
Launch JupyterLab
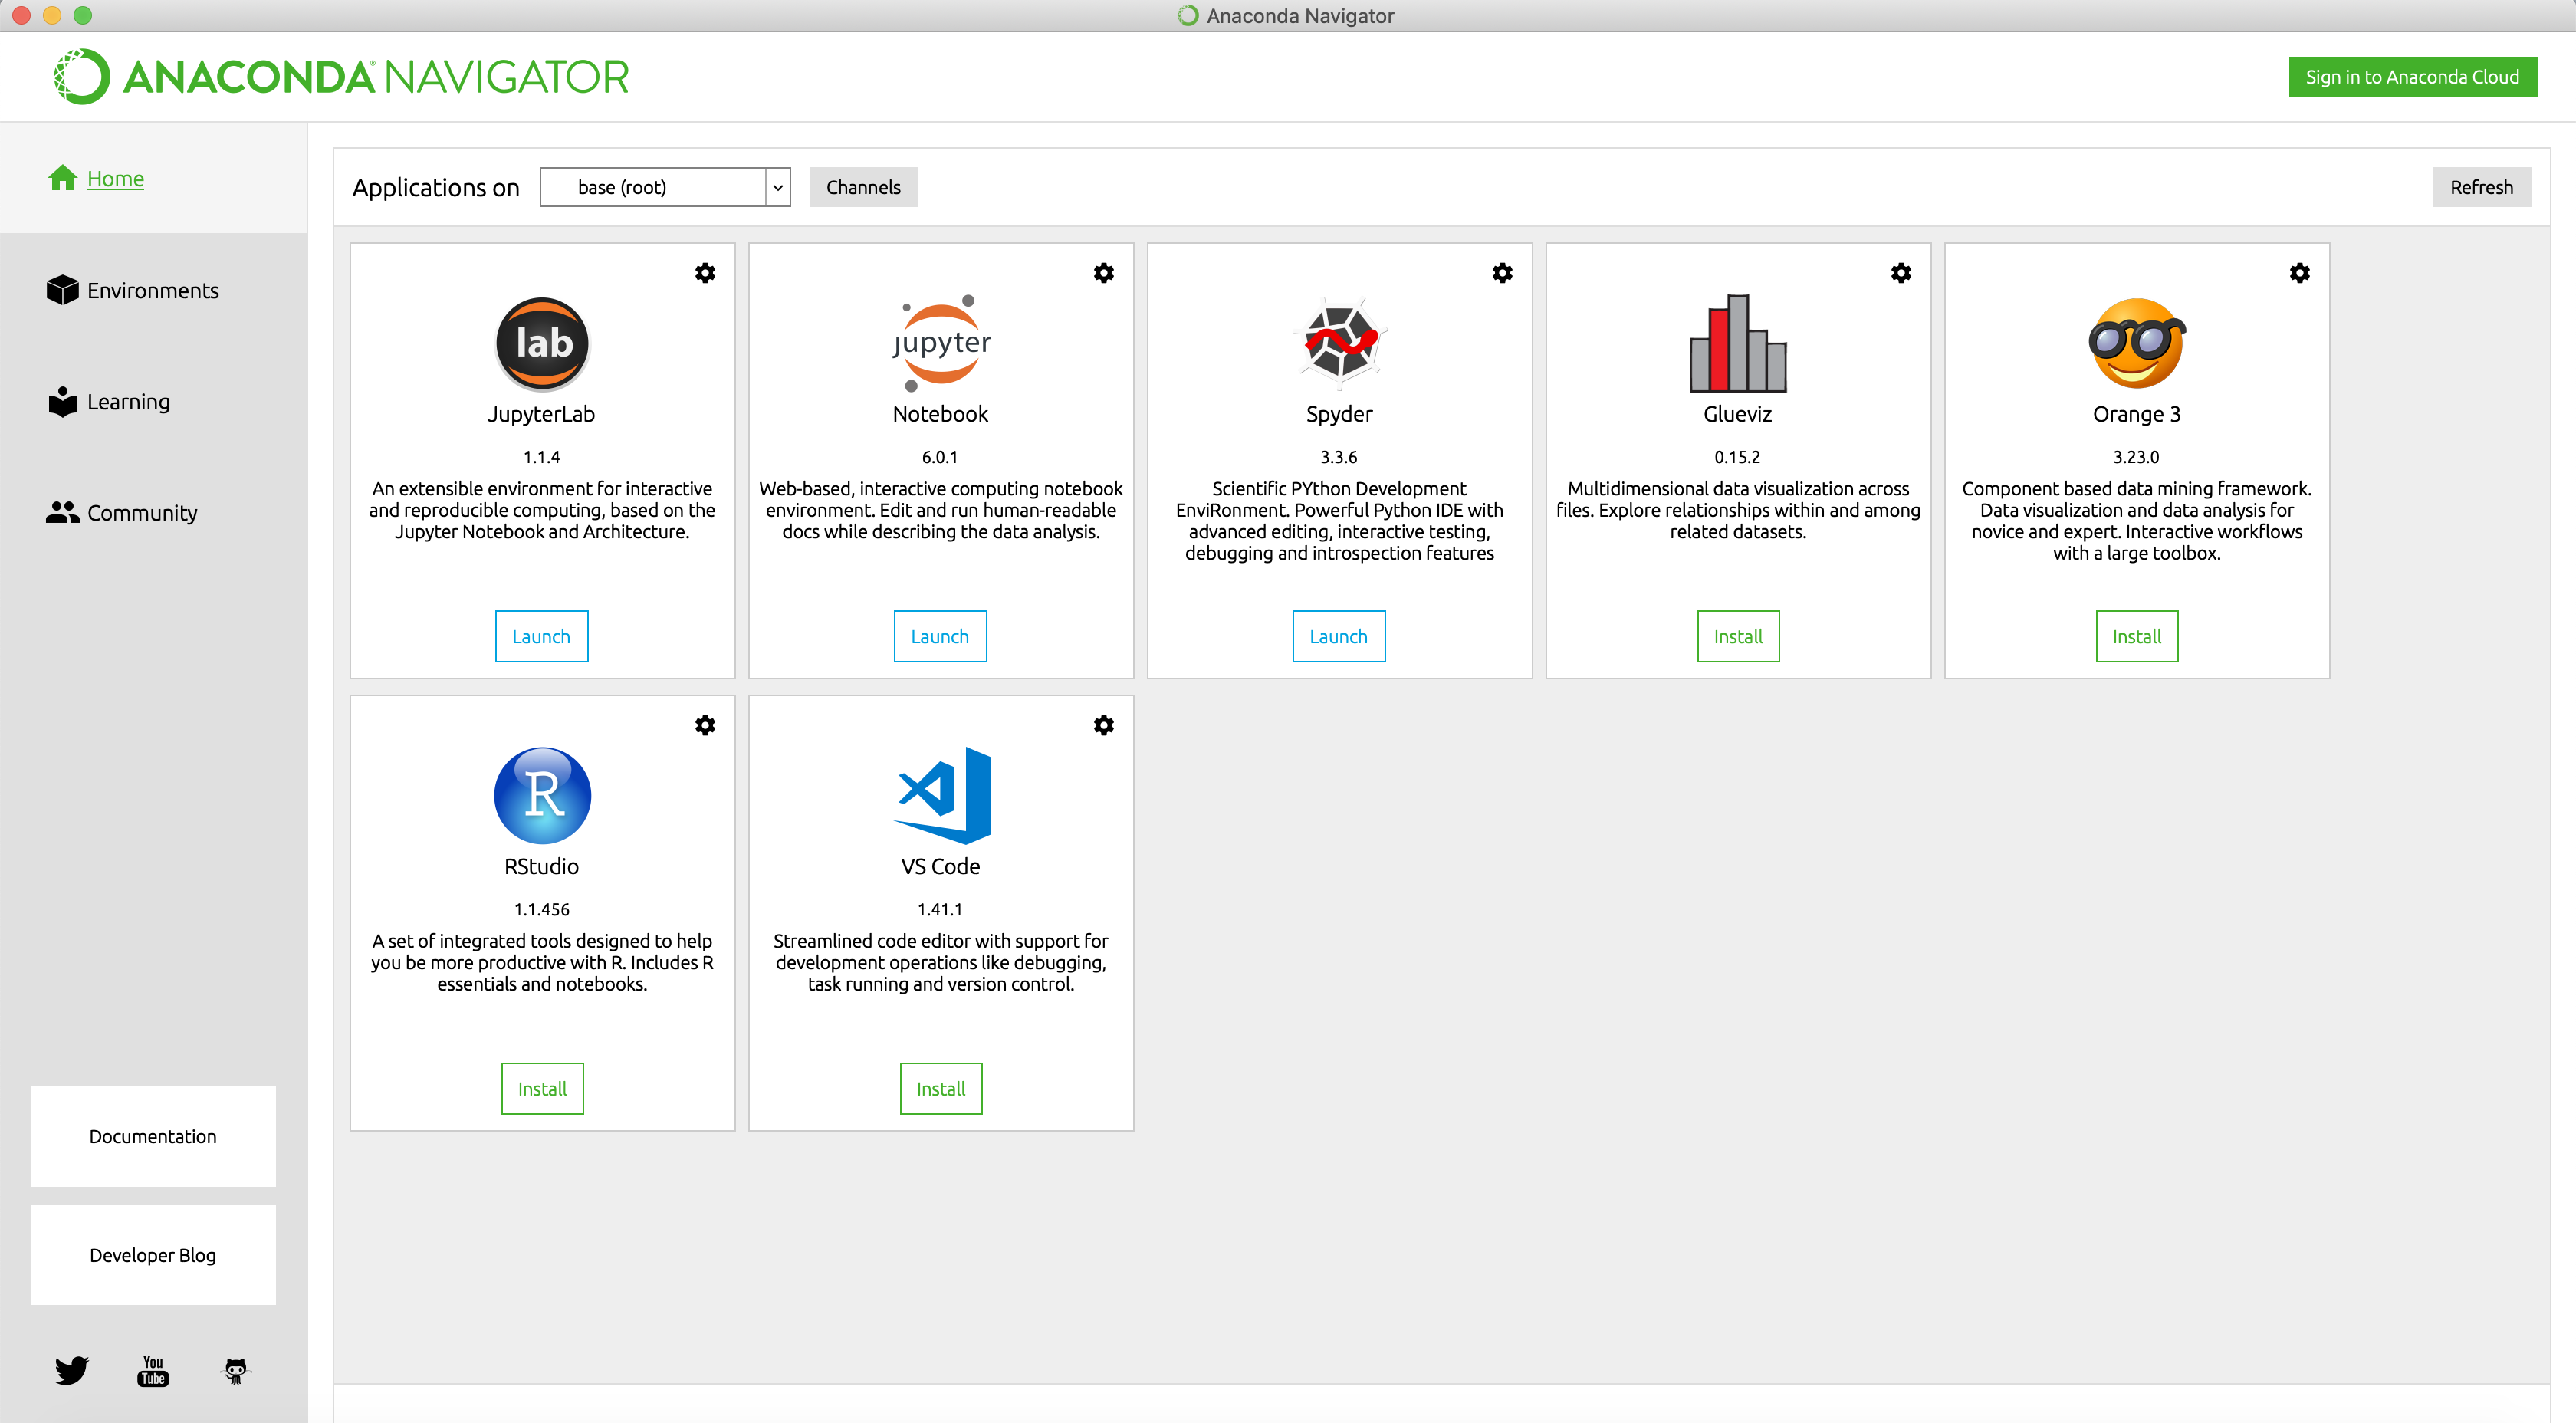click(542, 636)
